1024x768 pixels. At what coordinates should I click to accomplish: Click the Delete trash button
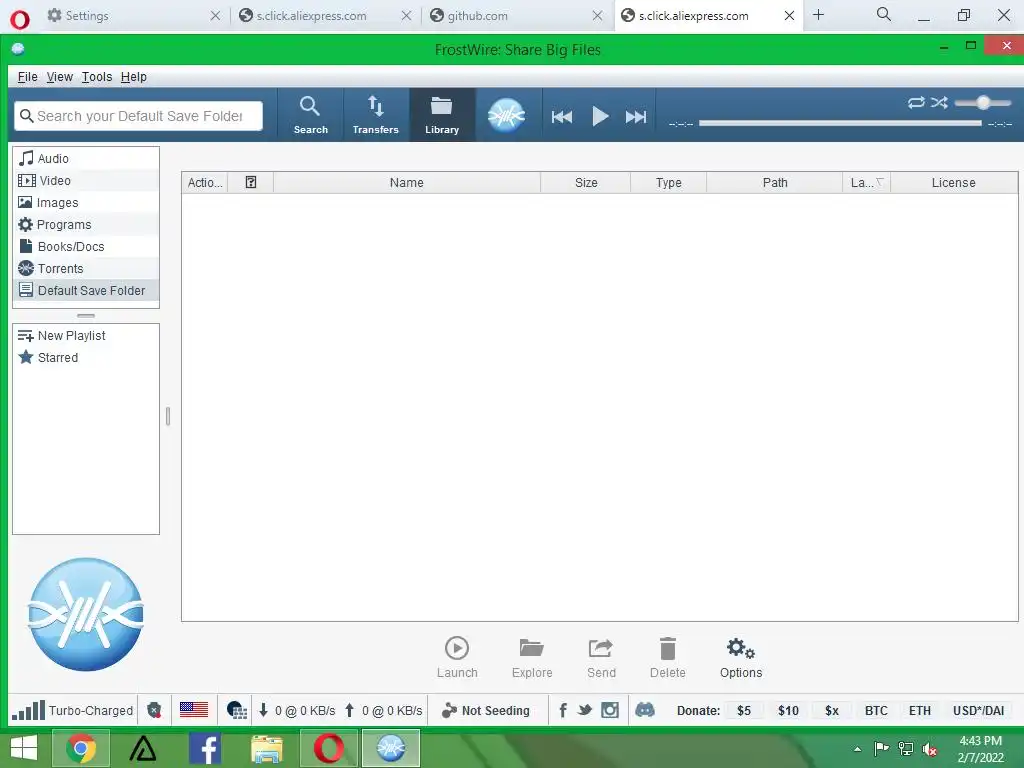(667, 658)
